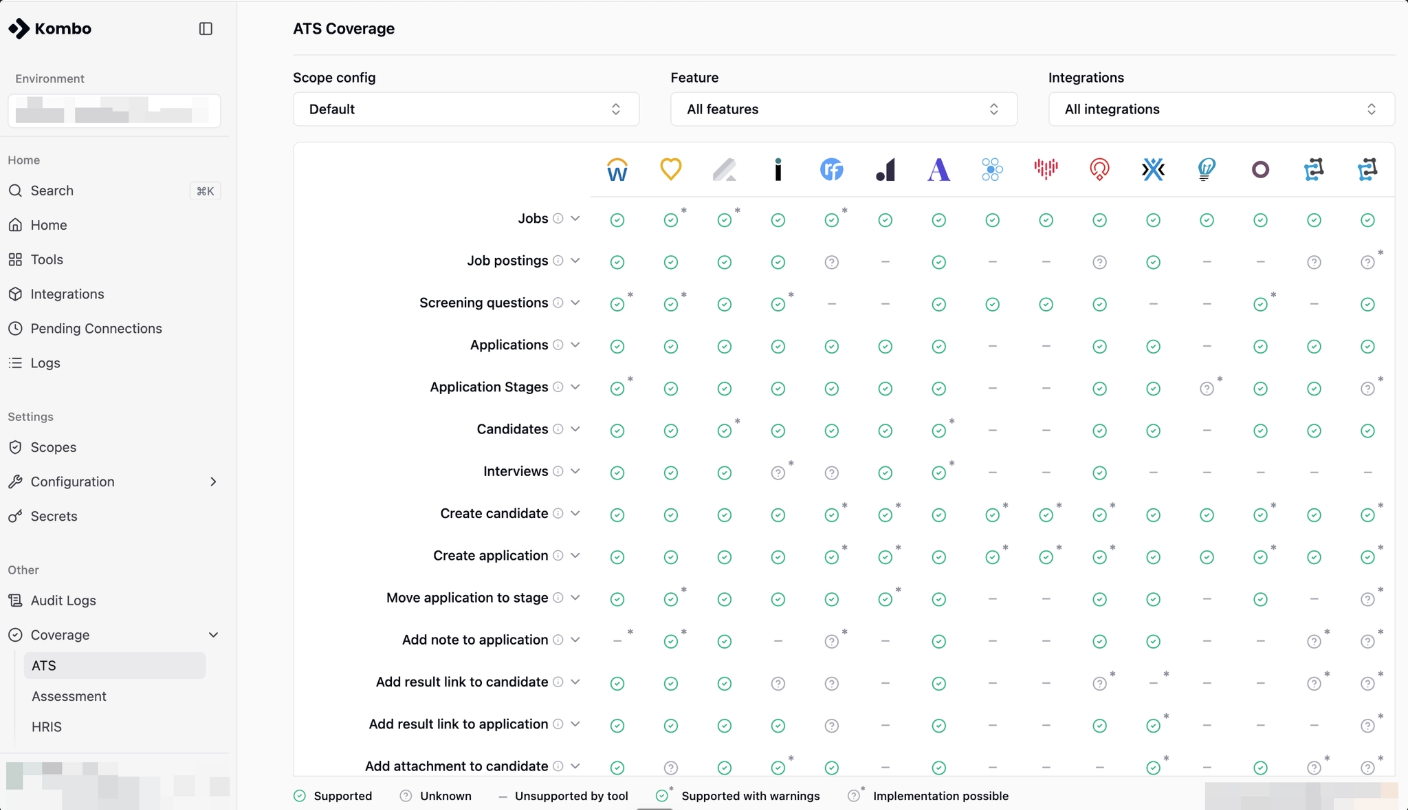The height and width of the screenshot is (810, 1408).
Task: Open the All features dropdown
Action: click(844, 109)
